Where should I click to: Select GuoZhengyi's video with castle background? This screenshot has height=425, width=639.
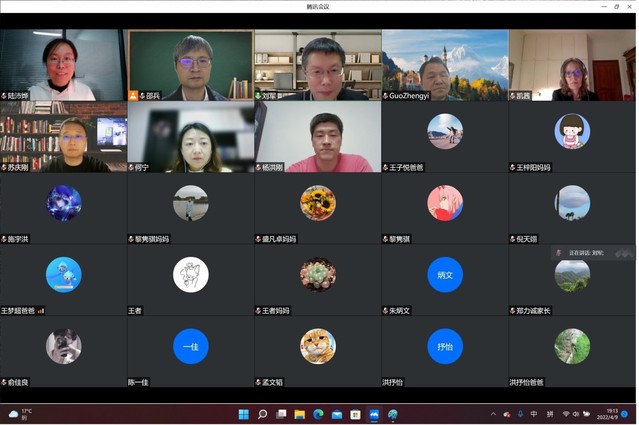point(445,64)
